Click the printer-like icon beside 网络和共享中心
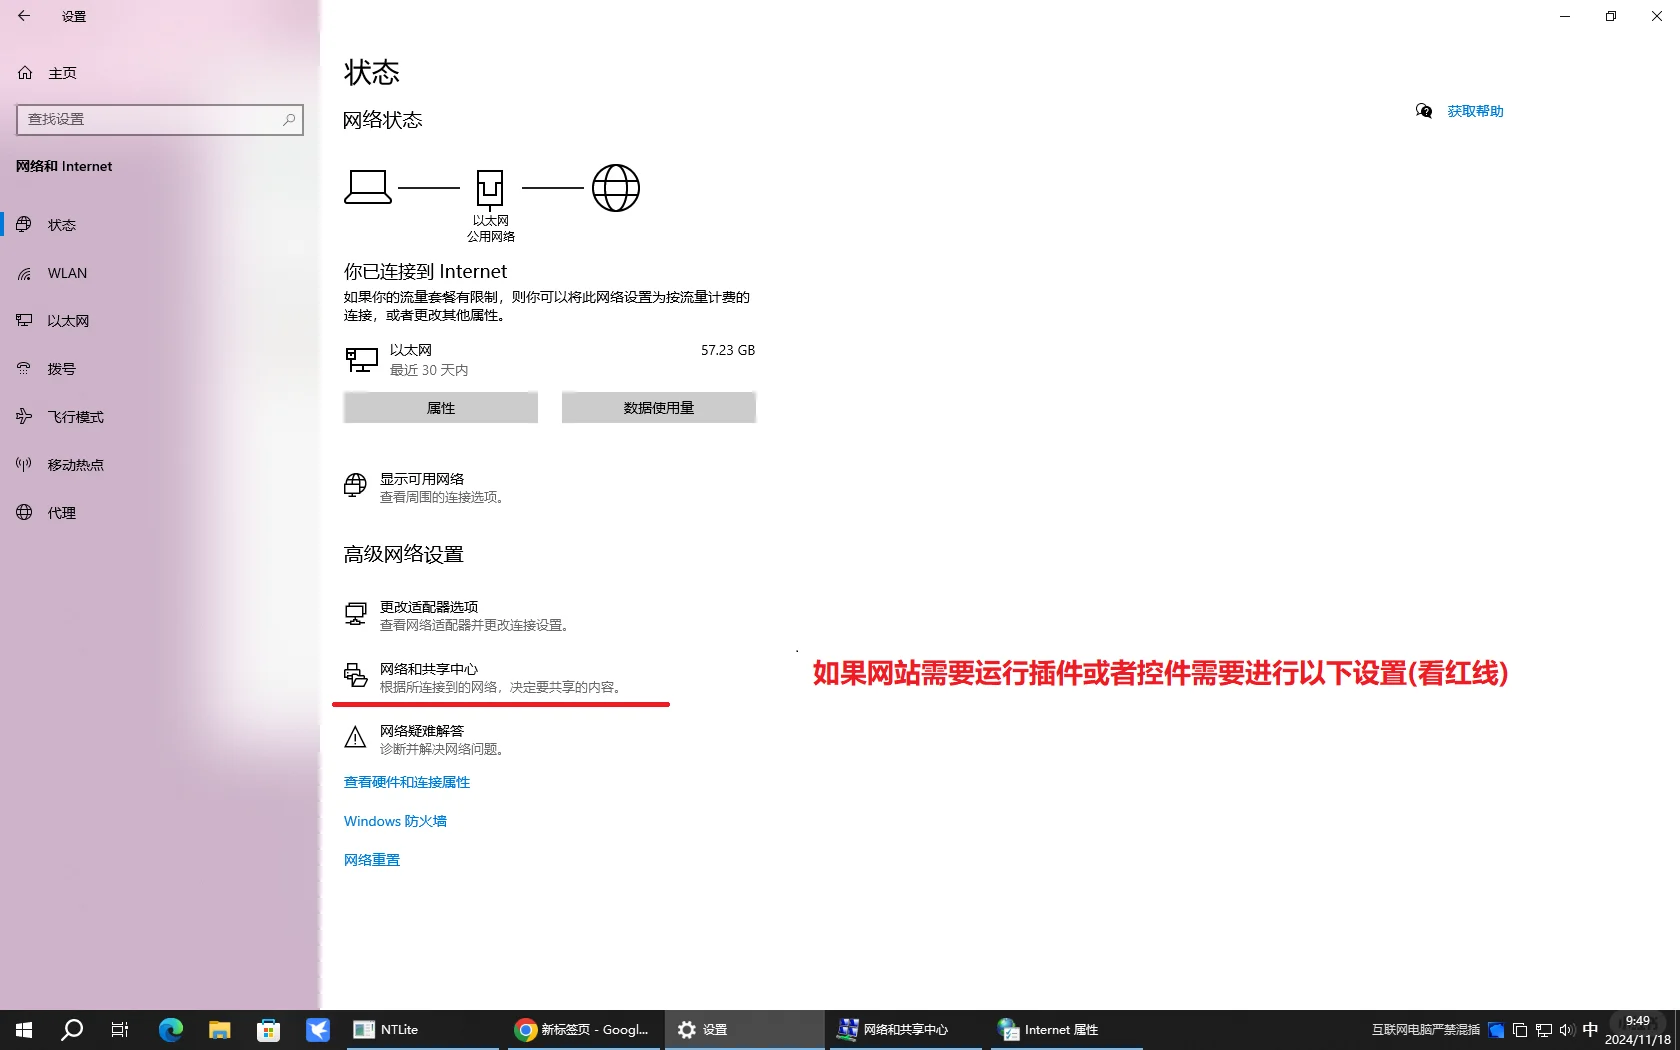The height and width of the screenshot is (1050, 1680). click(x=355, y=676)
